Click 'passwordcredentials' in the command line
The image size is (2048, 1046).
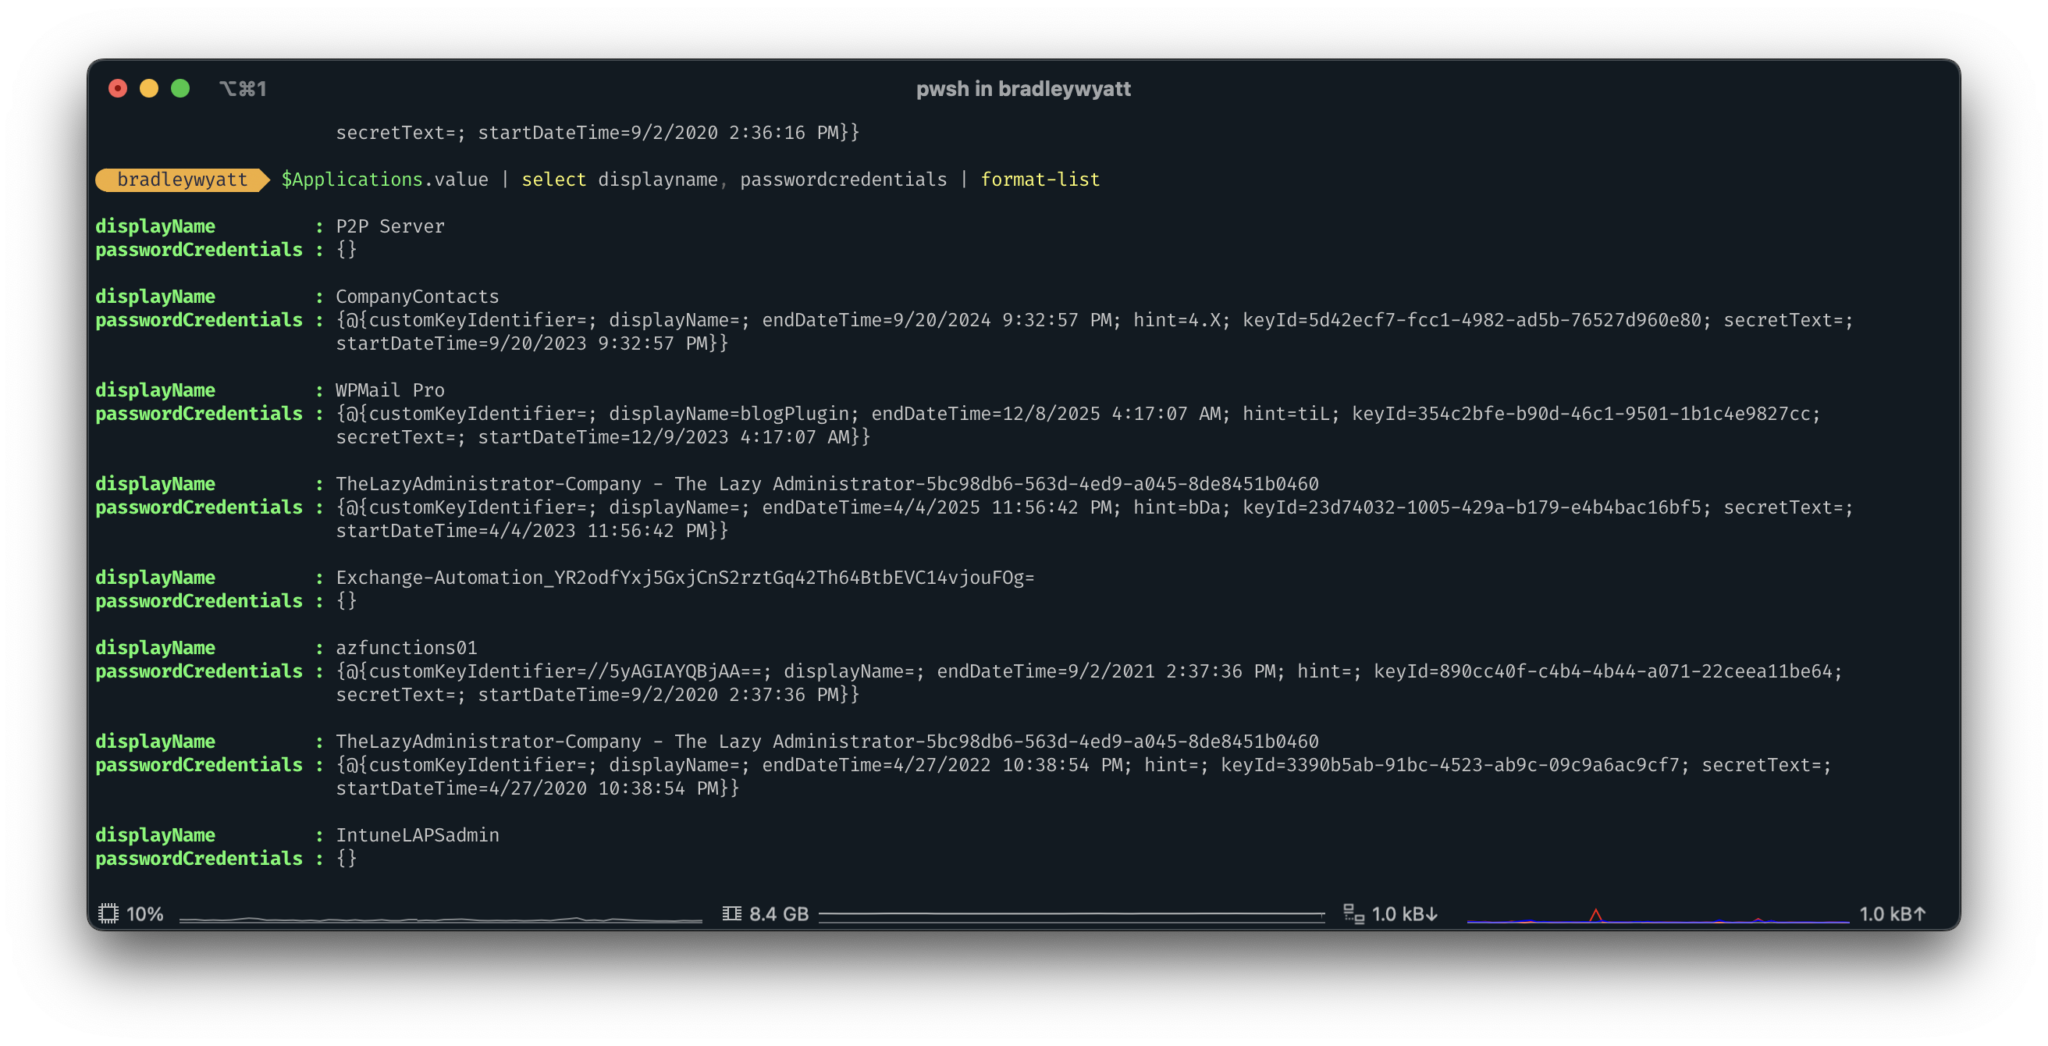pos(843,179)
